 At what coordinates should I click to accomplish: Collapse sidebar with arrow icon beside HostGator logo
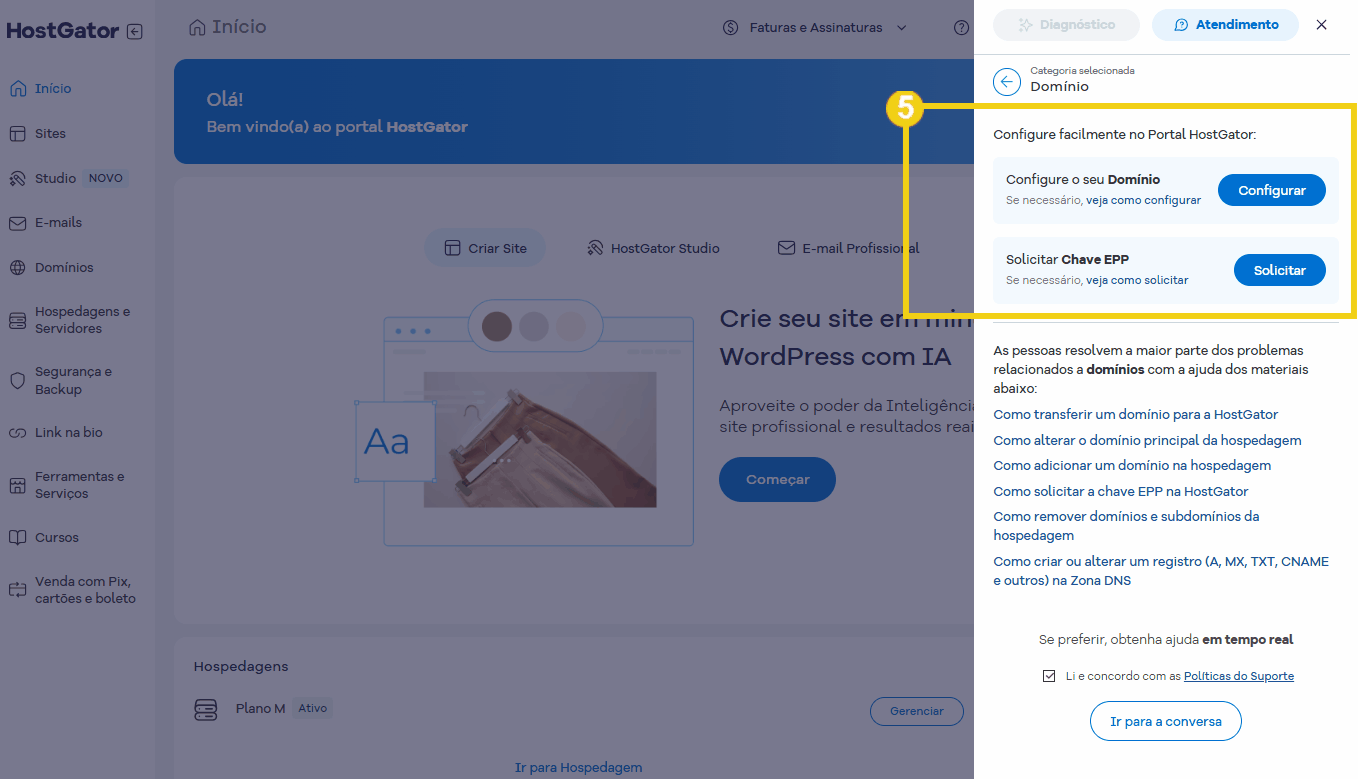[135, 31]
